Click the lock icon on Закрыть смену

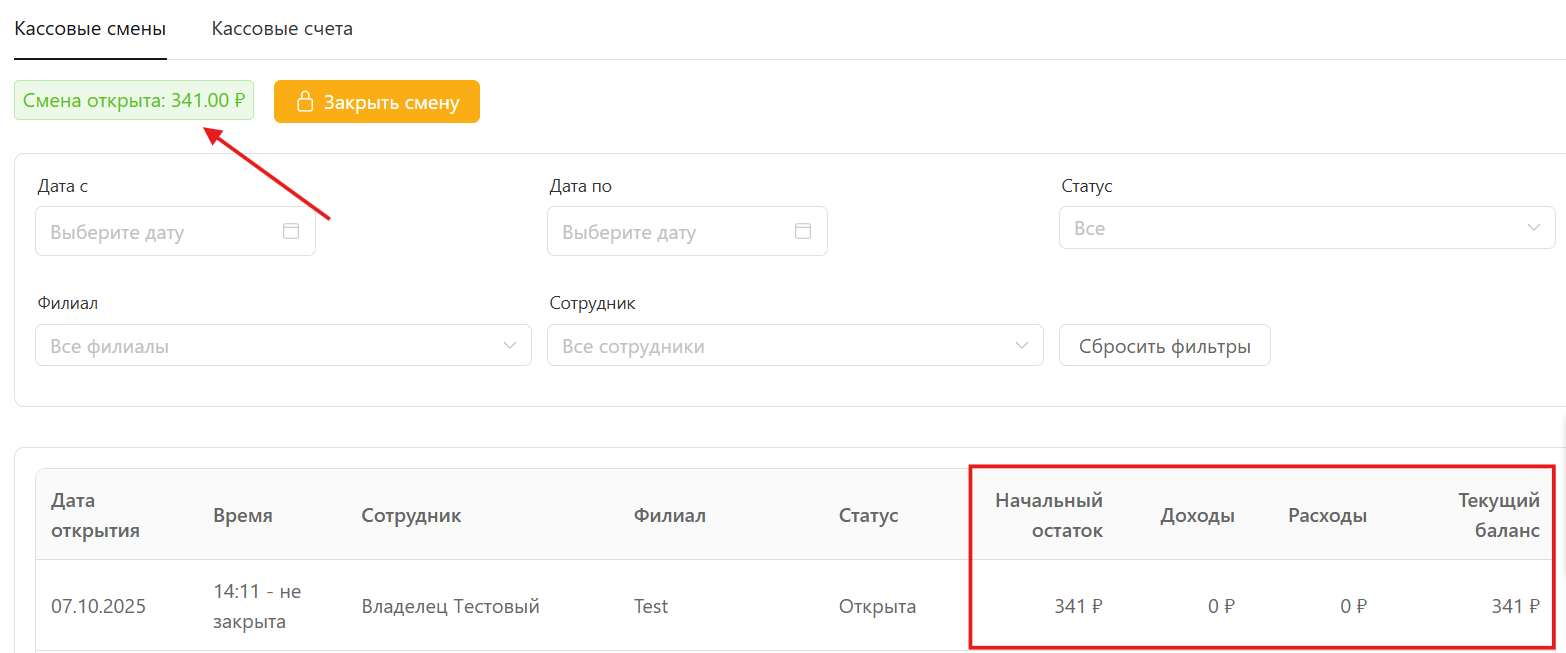[306, 102]
